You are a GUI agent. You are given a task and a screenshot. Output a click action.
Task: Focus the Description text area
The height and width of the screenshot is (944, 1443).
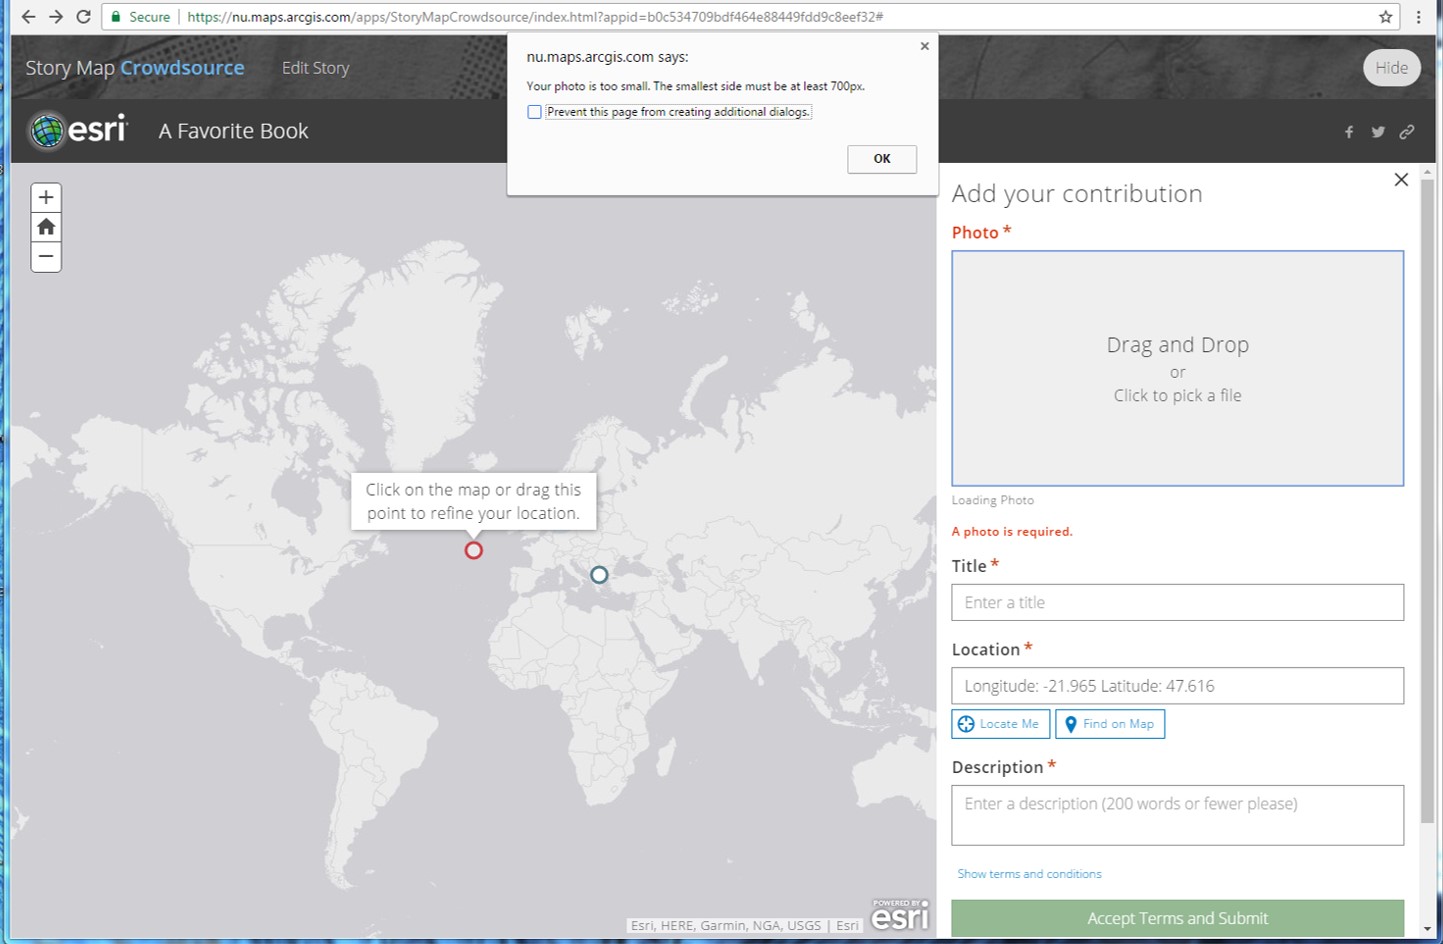click(1177, 815)
